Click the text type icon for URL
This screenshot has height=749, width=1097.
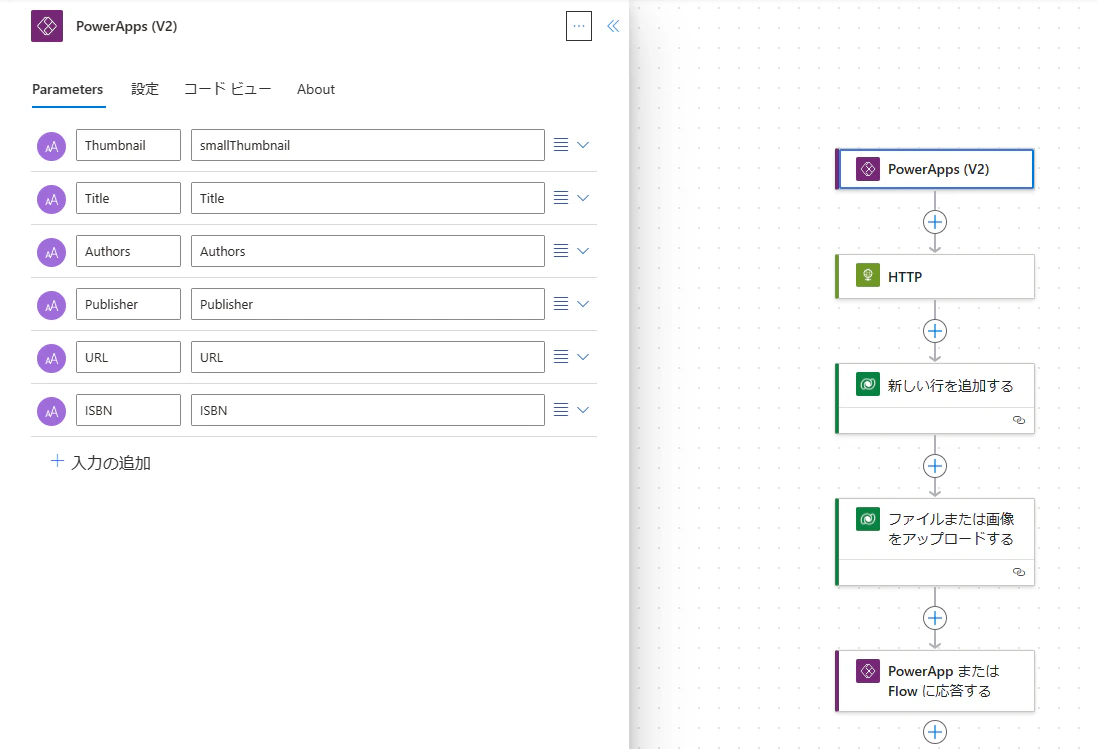[51, 358]
